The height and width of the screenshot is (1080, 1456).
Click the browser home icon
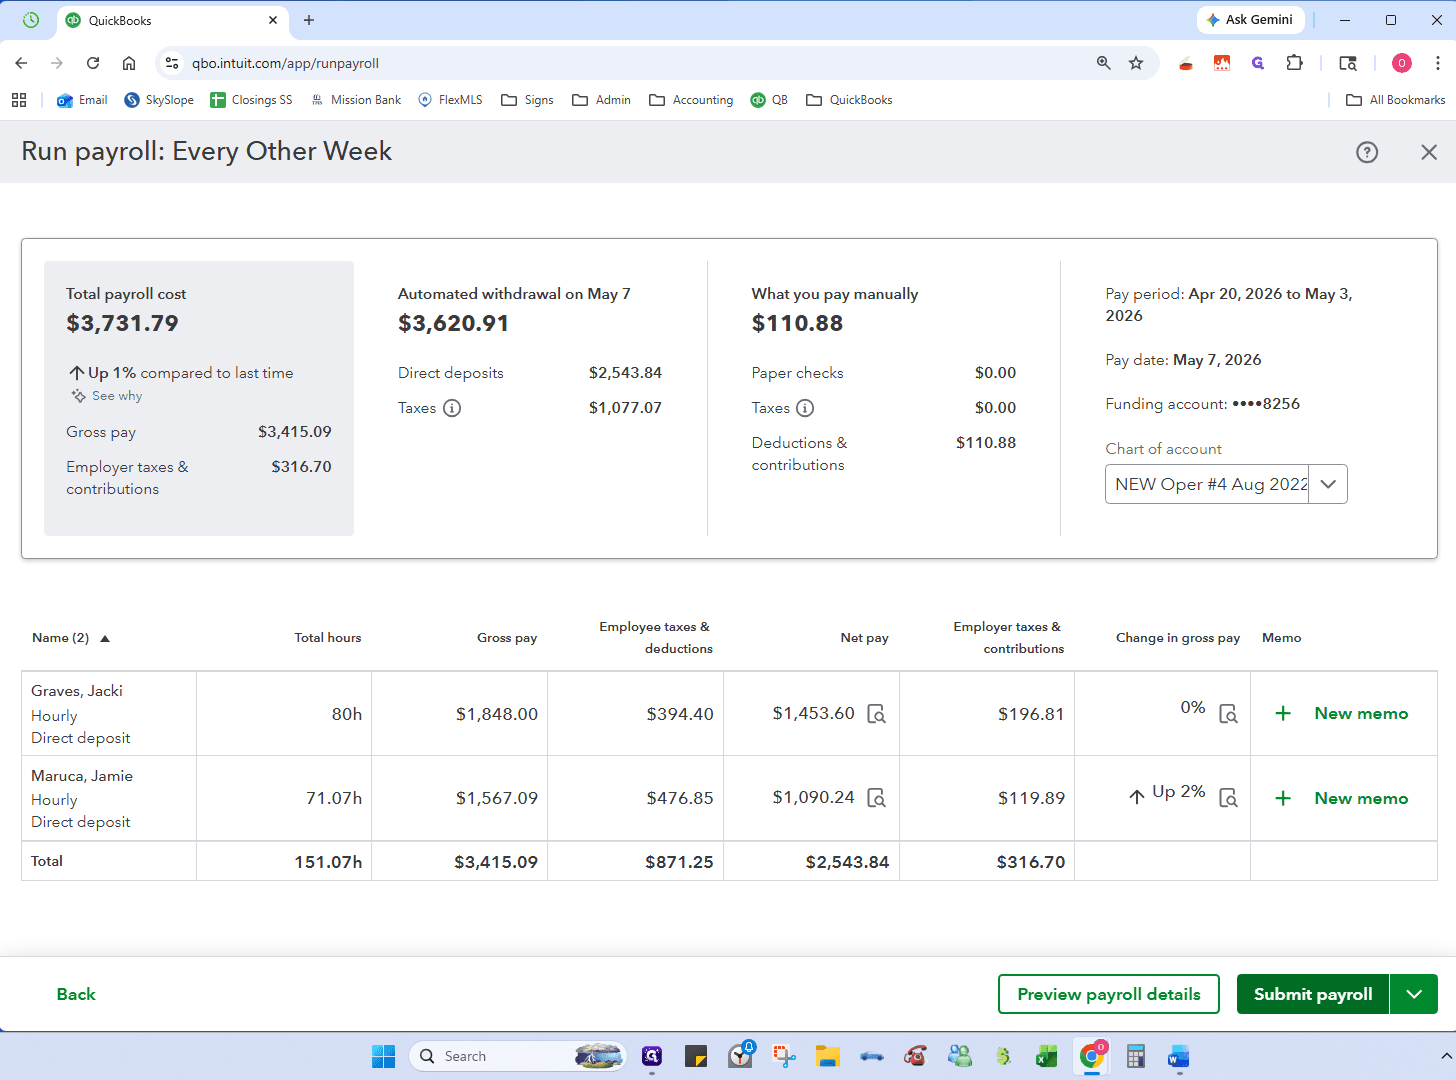129,63
